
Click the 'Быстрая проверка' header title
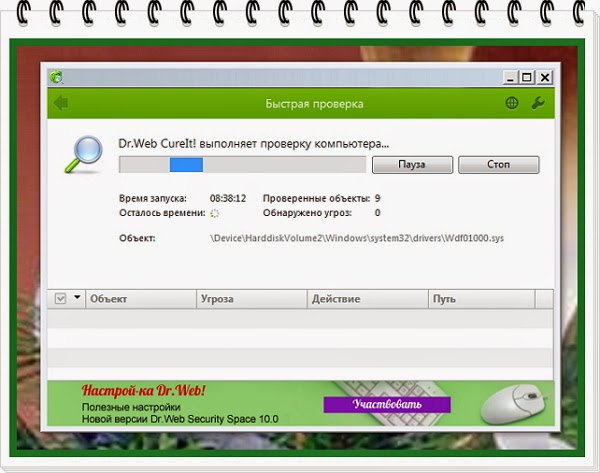click(315, 104)
